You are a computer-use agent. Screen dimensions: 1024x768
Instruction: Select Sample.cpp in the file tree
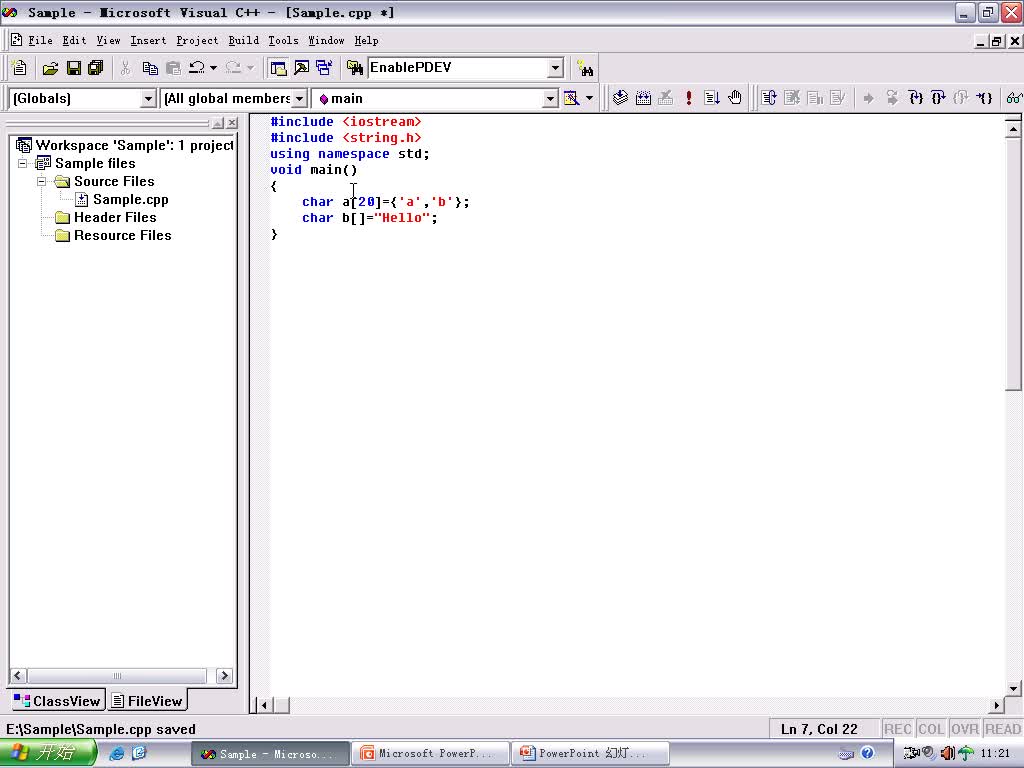coord(131,200)
